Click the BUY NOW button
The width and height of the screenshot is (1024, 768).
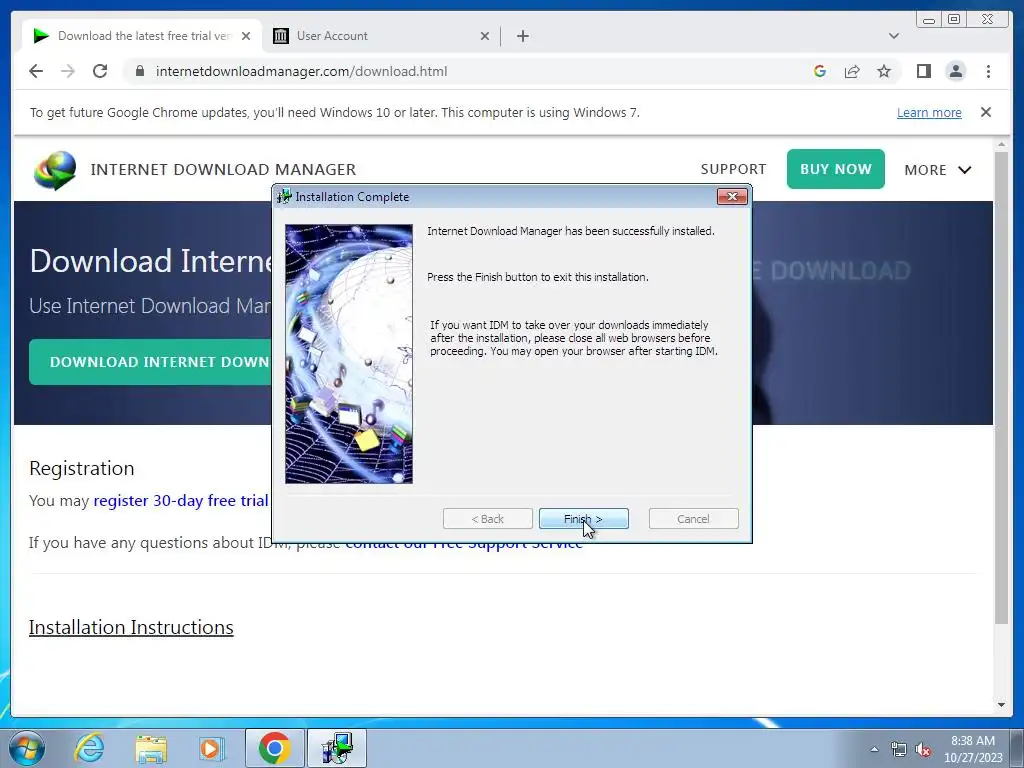[835, 169]
